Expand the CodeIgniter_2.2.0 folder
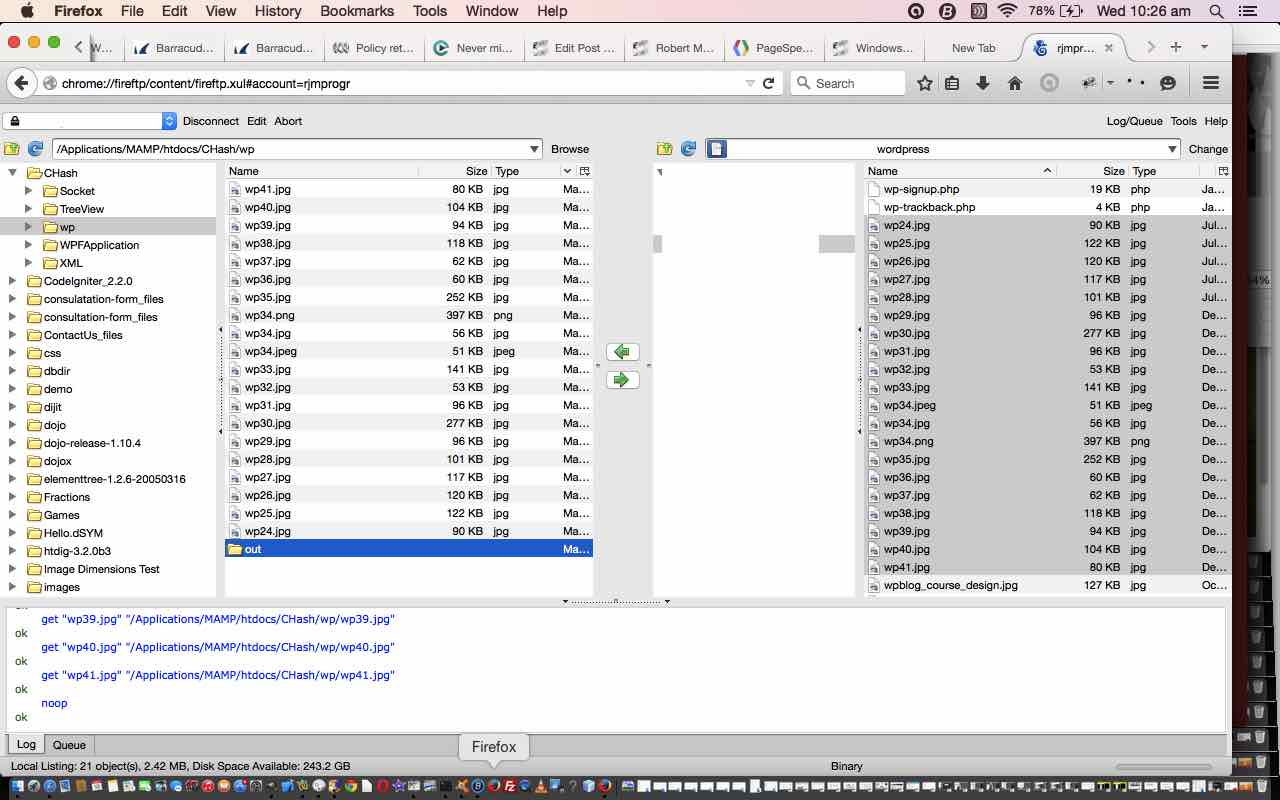Viewport: 1280px width, 800px height. (x=12, y=281)
